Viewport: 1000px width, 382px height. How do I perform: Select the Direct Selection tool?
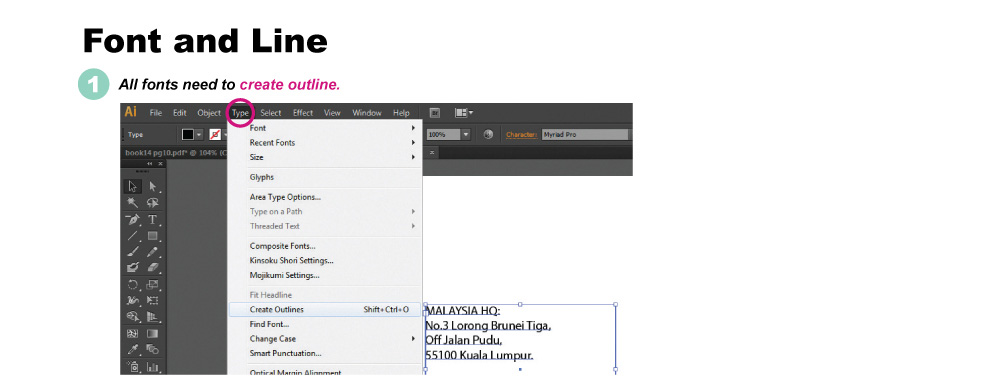pos(153,186)
